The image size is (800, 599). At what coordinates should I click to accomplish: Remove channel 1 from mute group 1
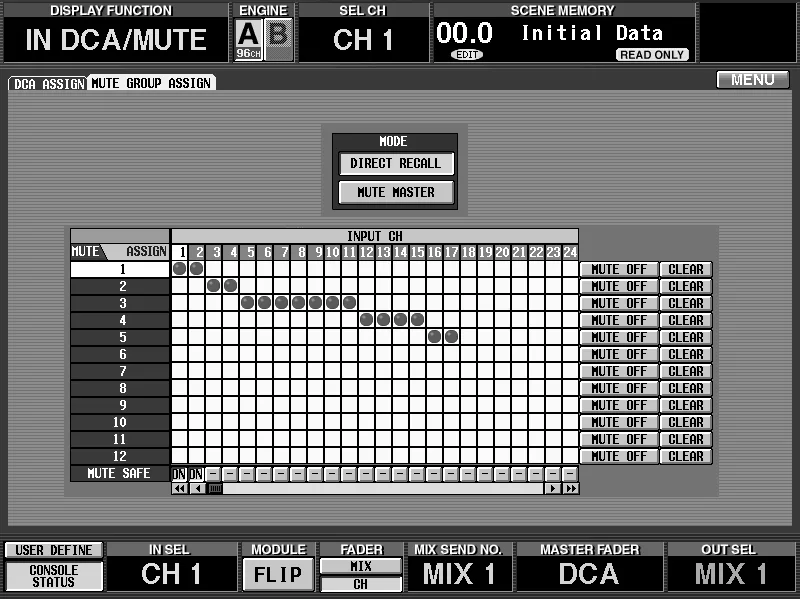(x=180, y=269)
